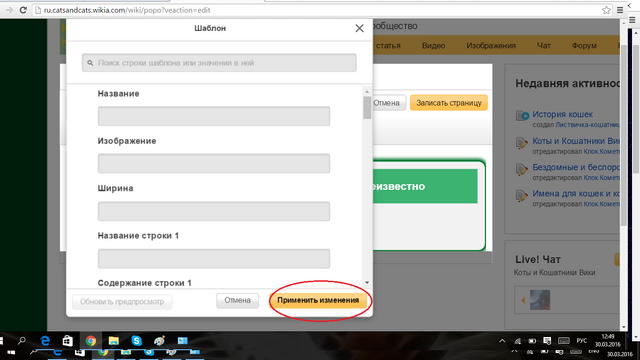The width and height of the screenshot is (640, 360).
Task: Open История кошек link
Action: click(562, 114)
